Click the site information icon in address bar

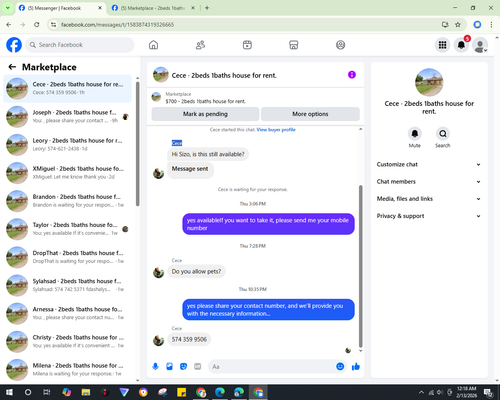click(x=53, y=25)
